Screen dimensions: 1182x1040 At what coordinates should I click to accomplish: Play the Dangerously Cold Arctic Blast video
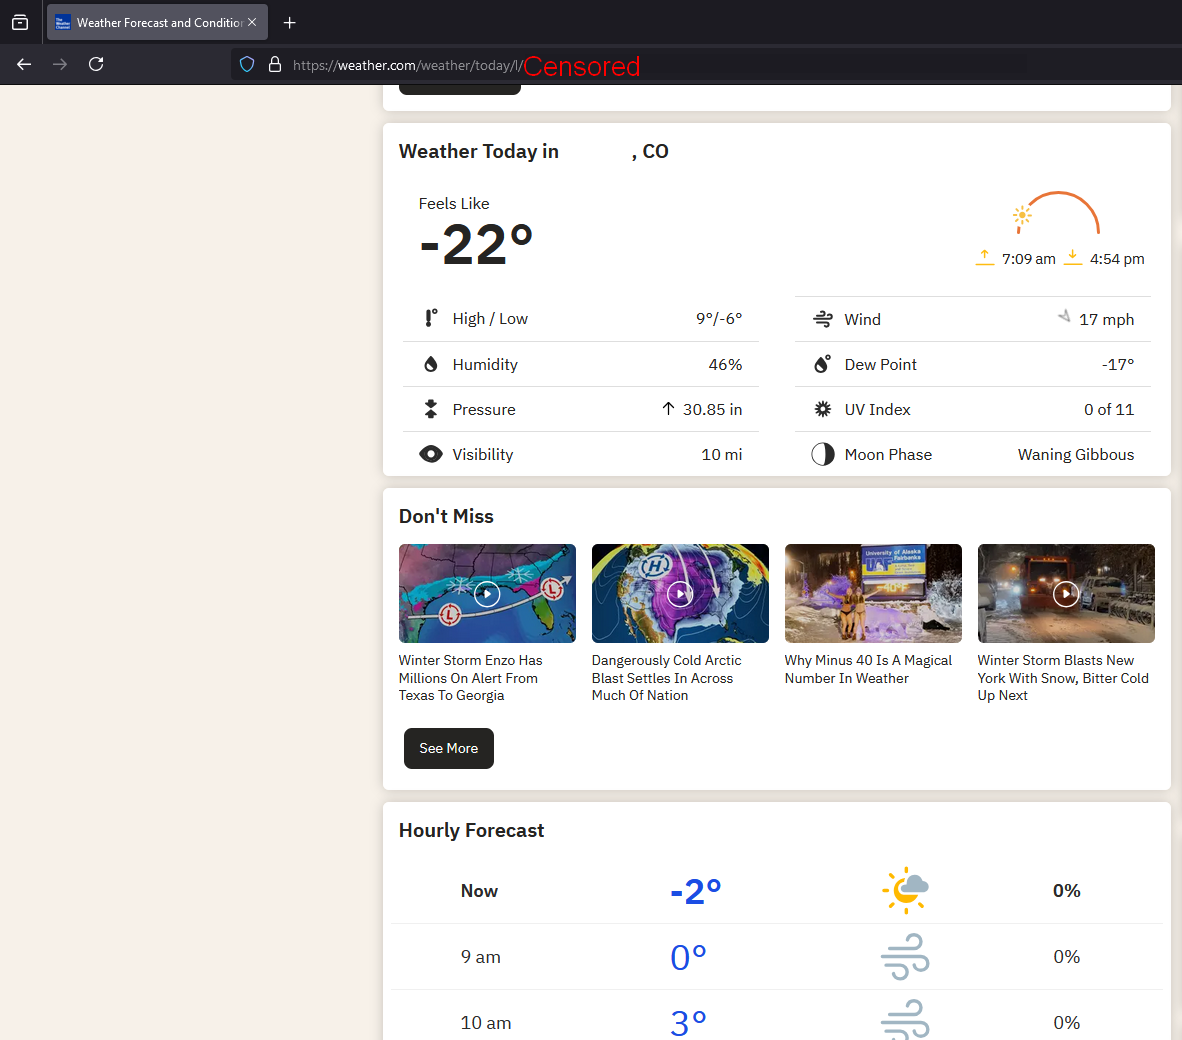tap(680, 593)
